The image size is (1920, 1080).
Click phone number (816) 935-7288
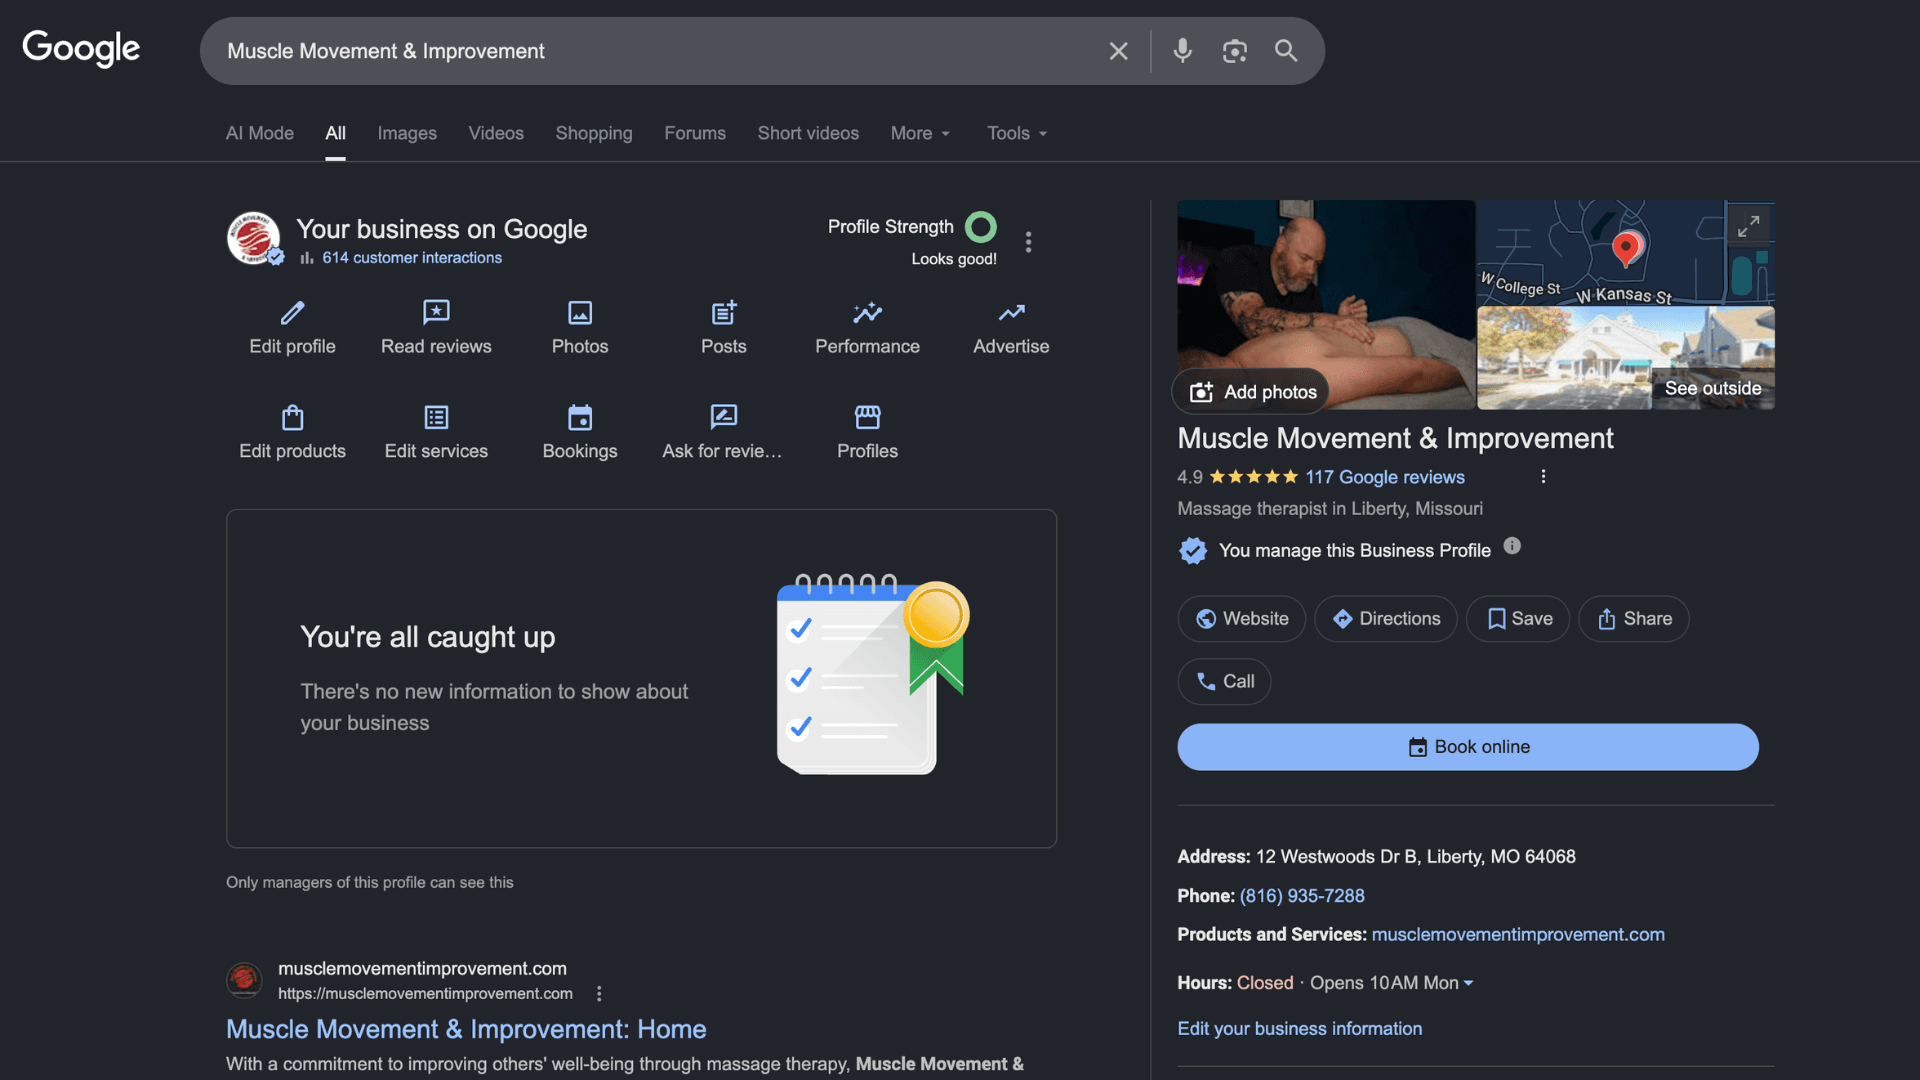coord(1302,896)
